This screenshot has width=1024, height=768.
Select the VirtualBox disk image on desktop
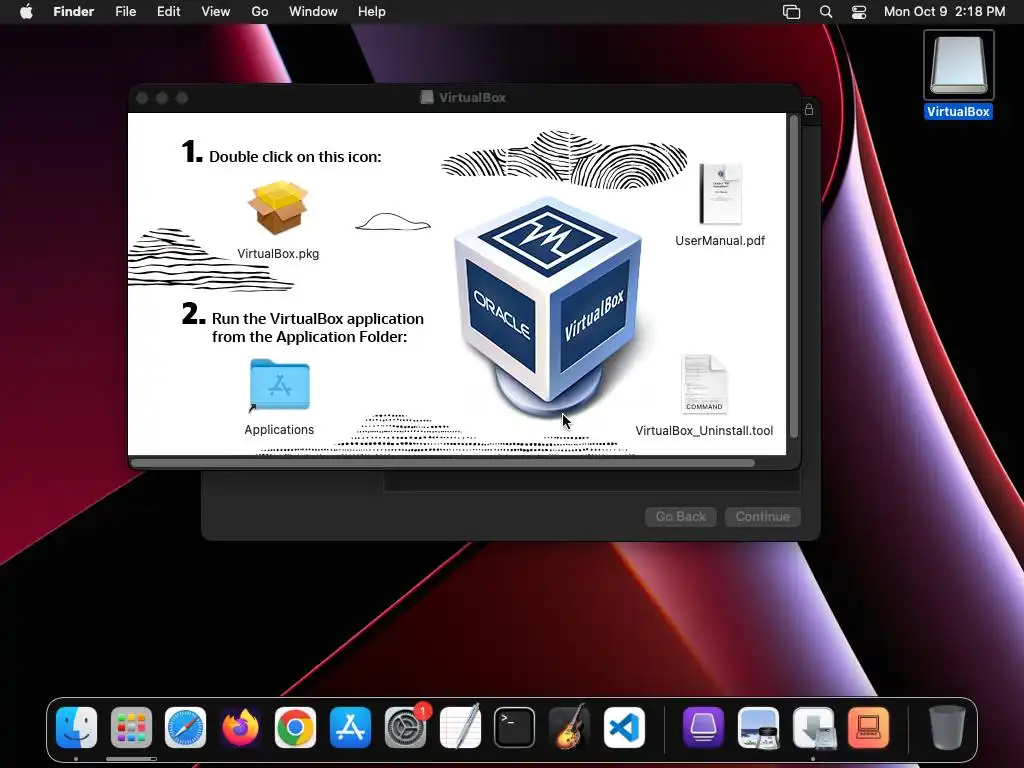(x=959, y=66)
